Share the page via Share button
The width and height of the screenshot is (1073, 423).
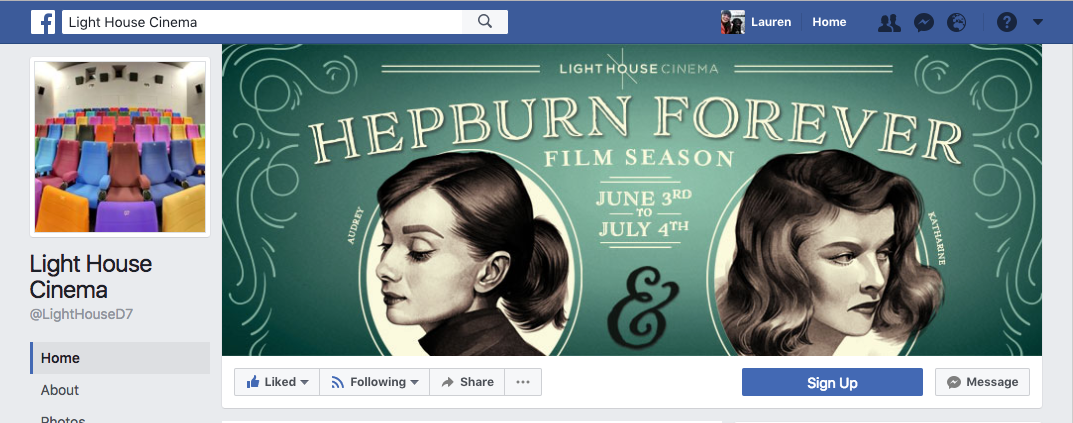point(467,382)
